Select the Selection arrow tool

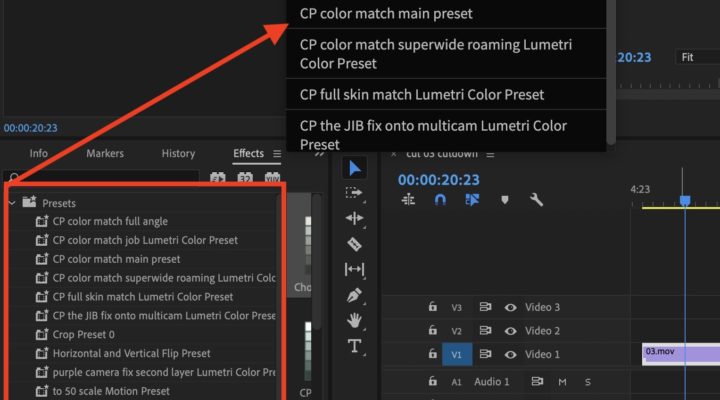pos(354,168)
